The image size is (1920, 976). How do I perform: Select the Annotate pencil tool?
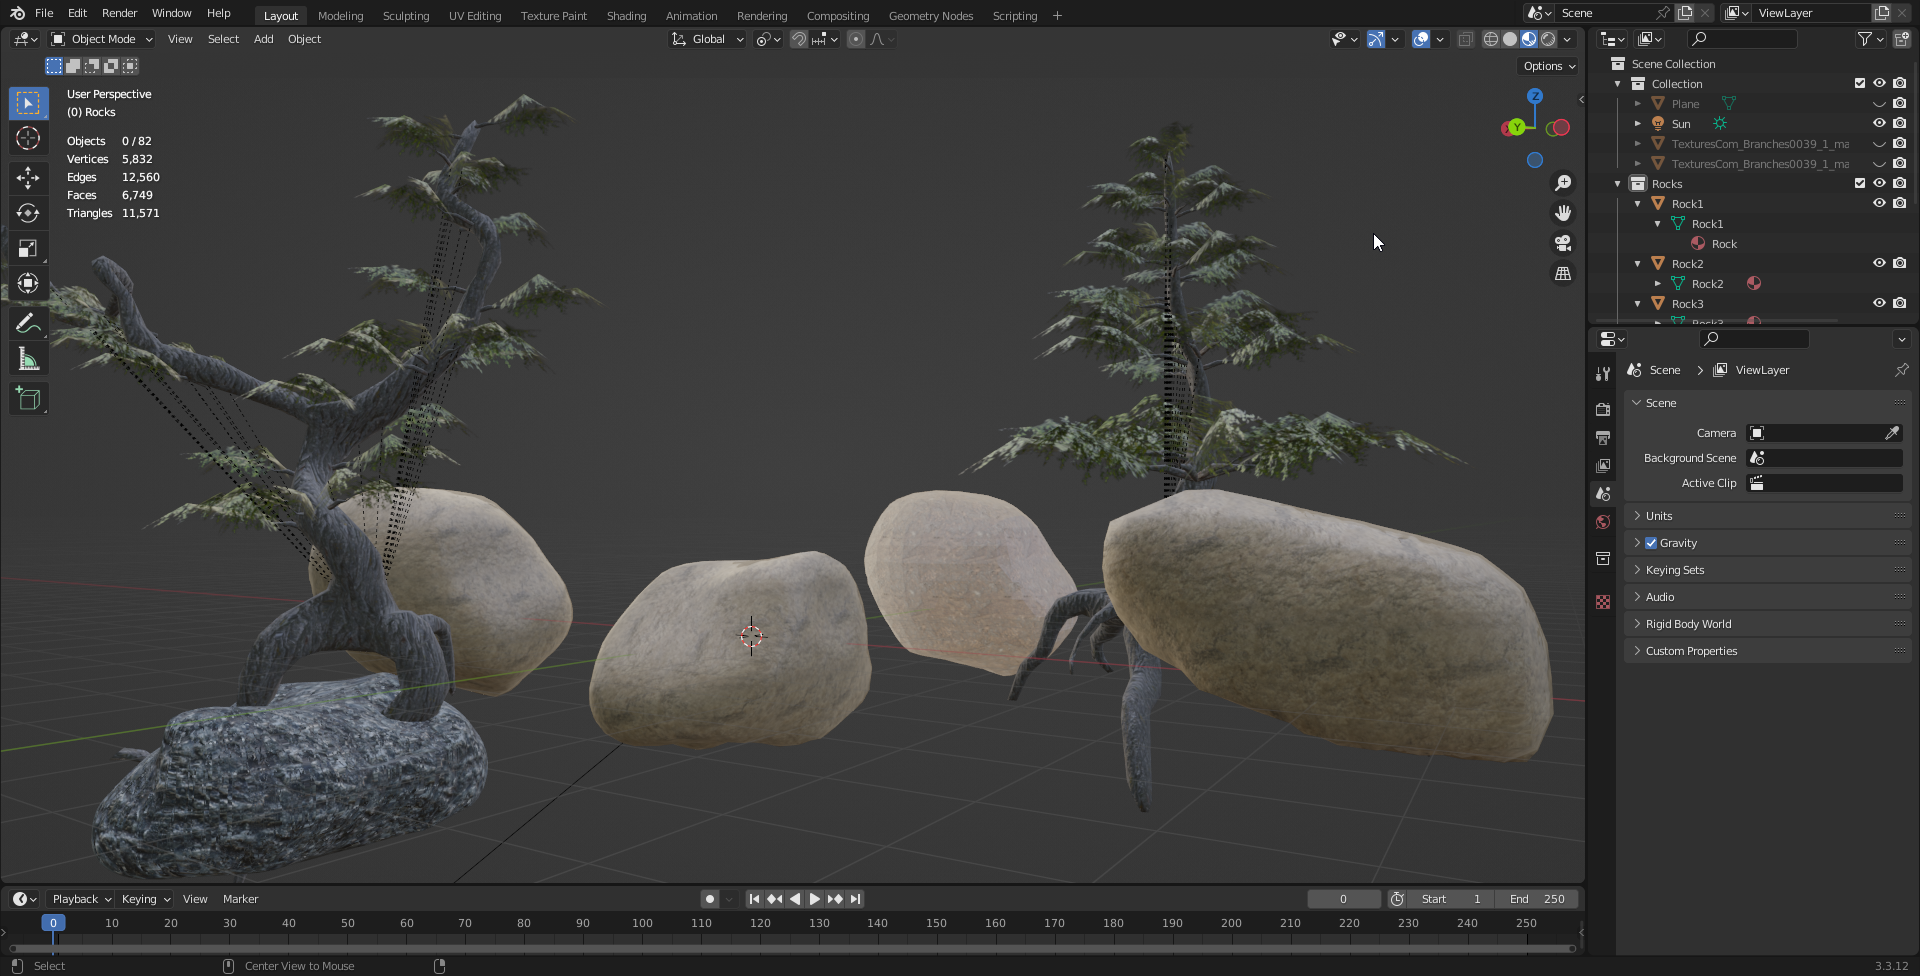[x=28, y=323]
